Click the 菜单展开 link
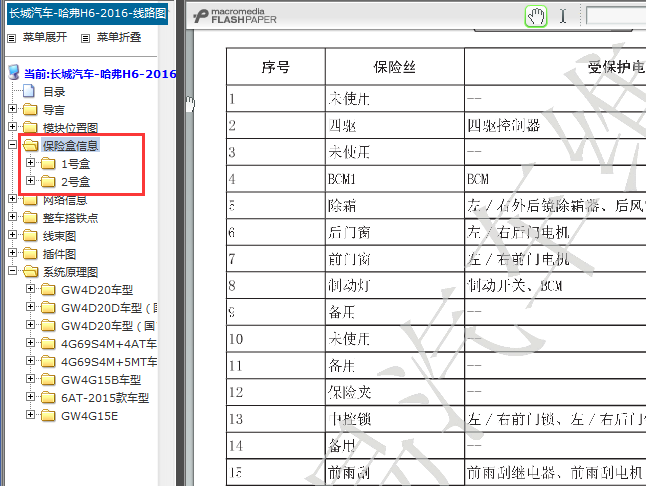646x486 pixels. (44, 37)
